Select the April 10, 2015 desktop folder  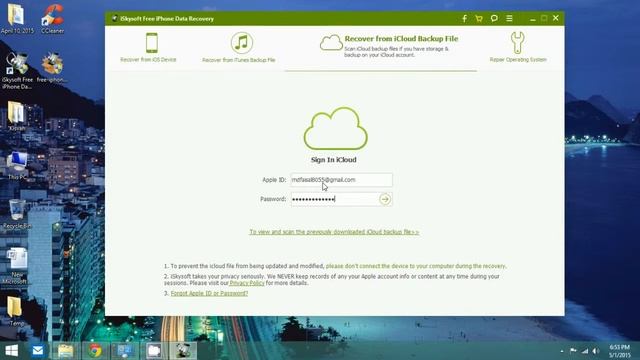17,18
